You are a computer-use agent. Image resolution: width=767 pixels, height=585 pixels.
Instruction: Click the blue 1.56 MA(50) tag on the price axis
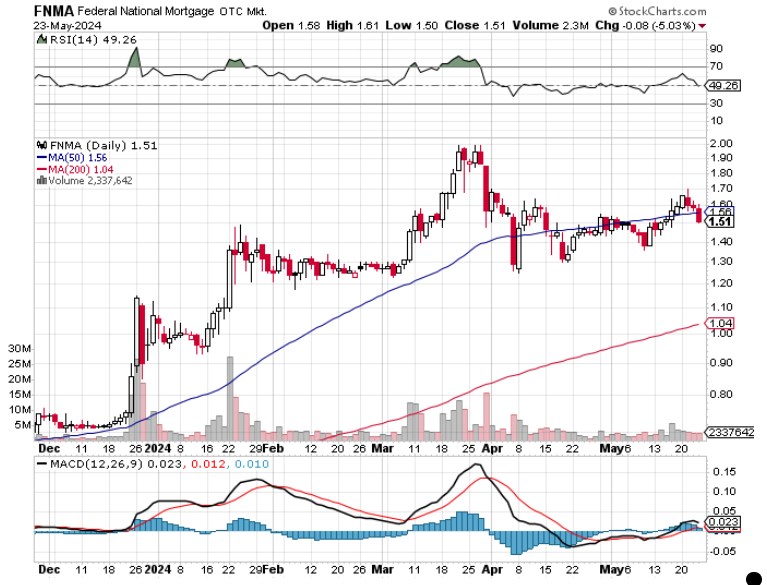pyautogui.click(x=720, y=212)
